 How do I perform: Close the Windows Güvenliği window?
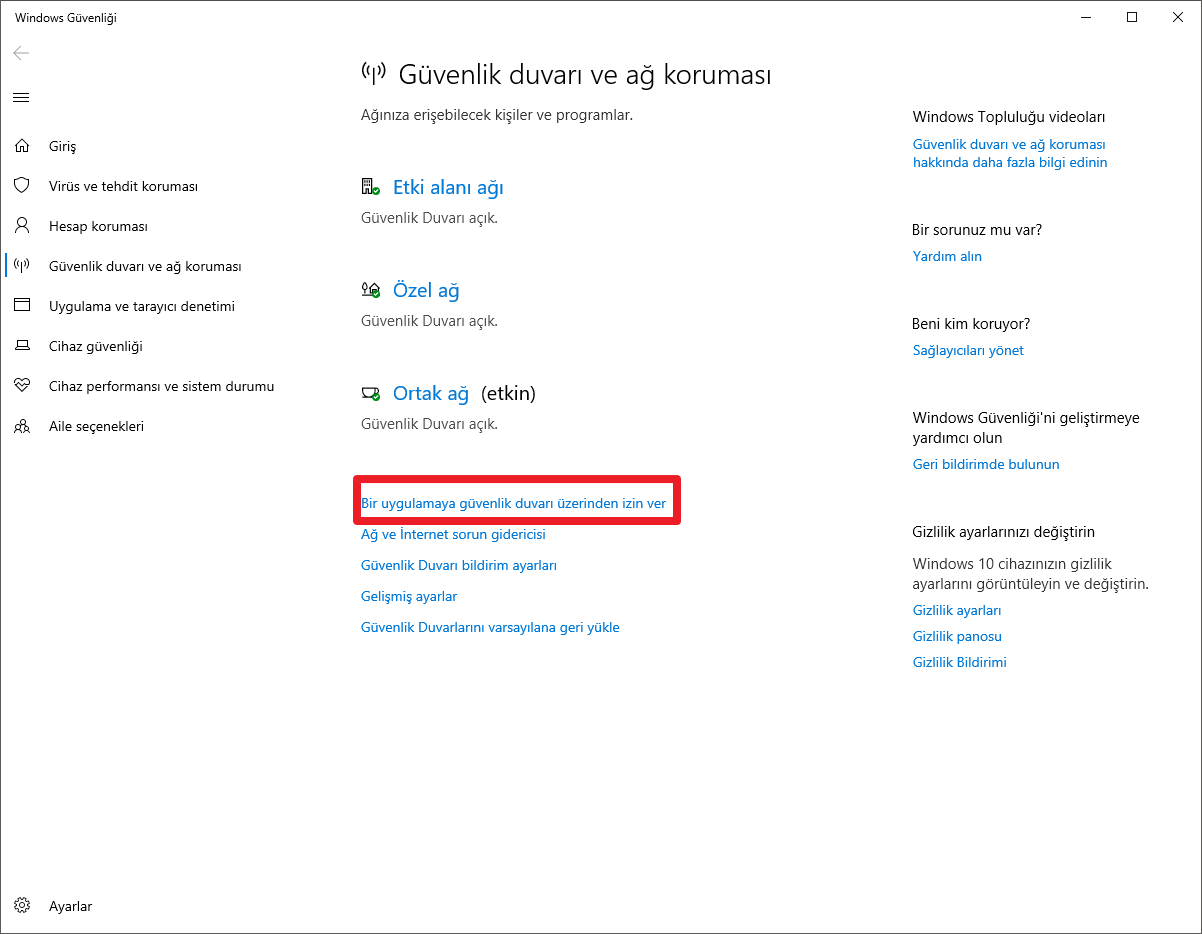(x=1178, y=17)
